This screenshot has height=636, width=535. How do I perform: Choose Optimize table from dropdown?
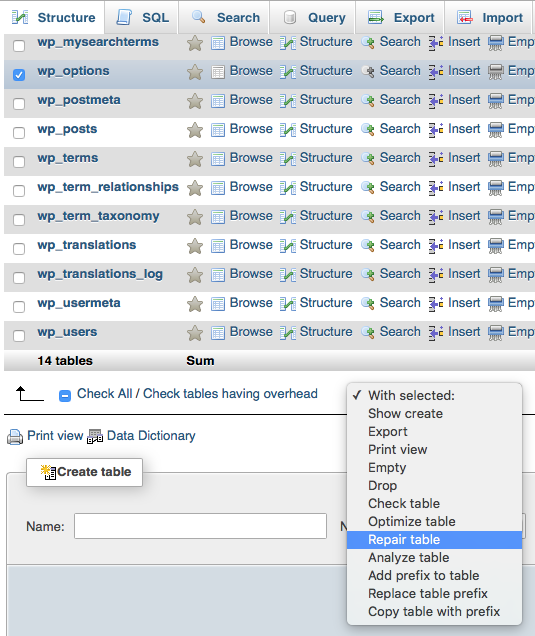click(434, 522)
